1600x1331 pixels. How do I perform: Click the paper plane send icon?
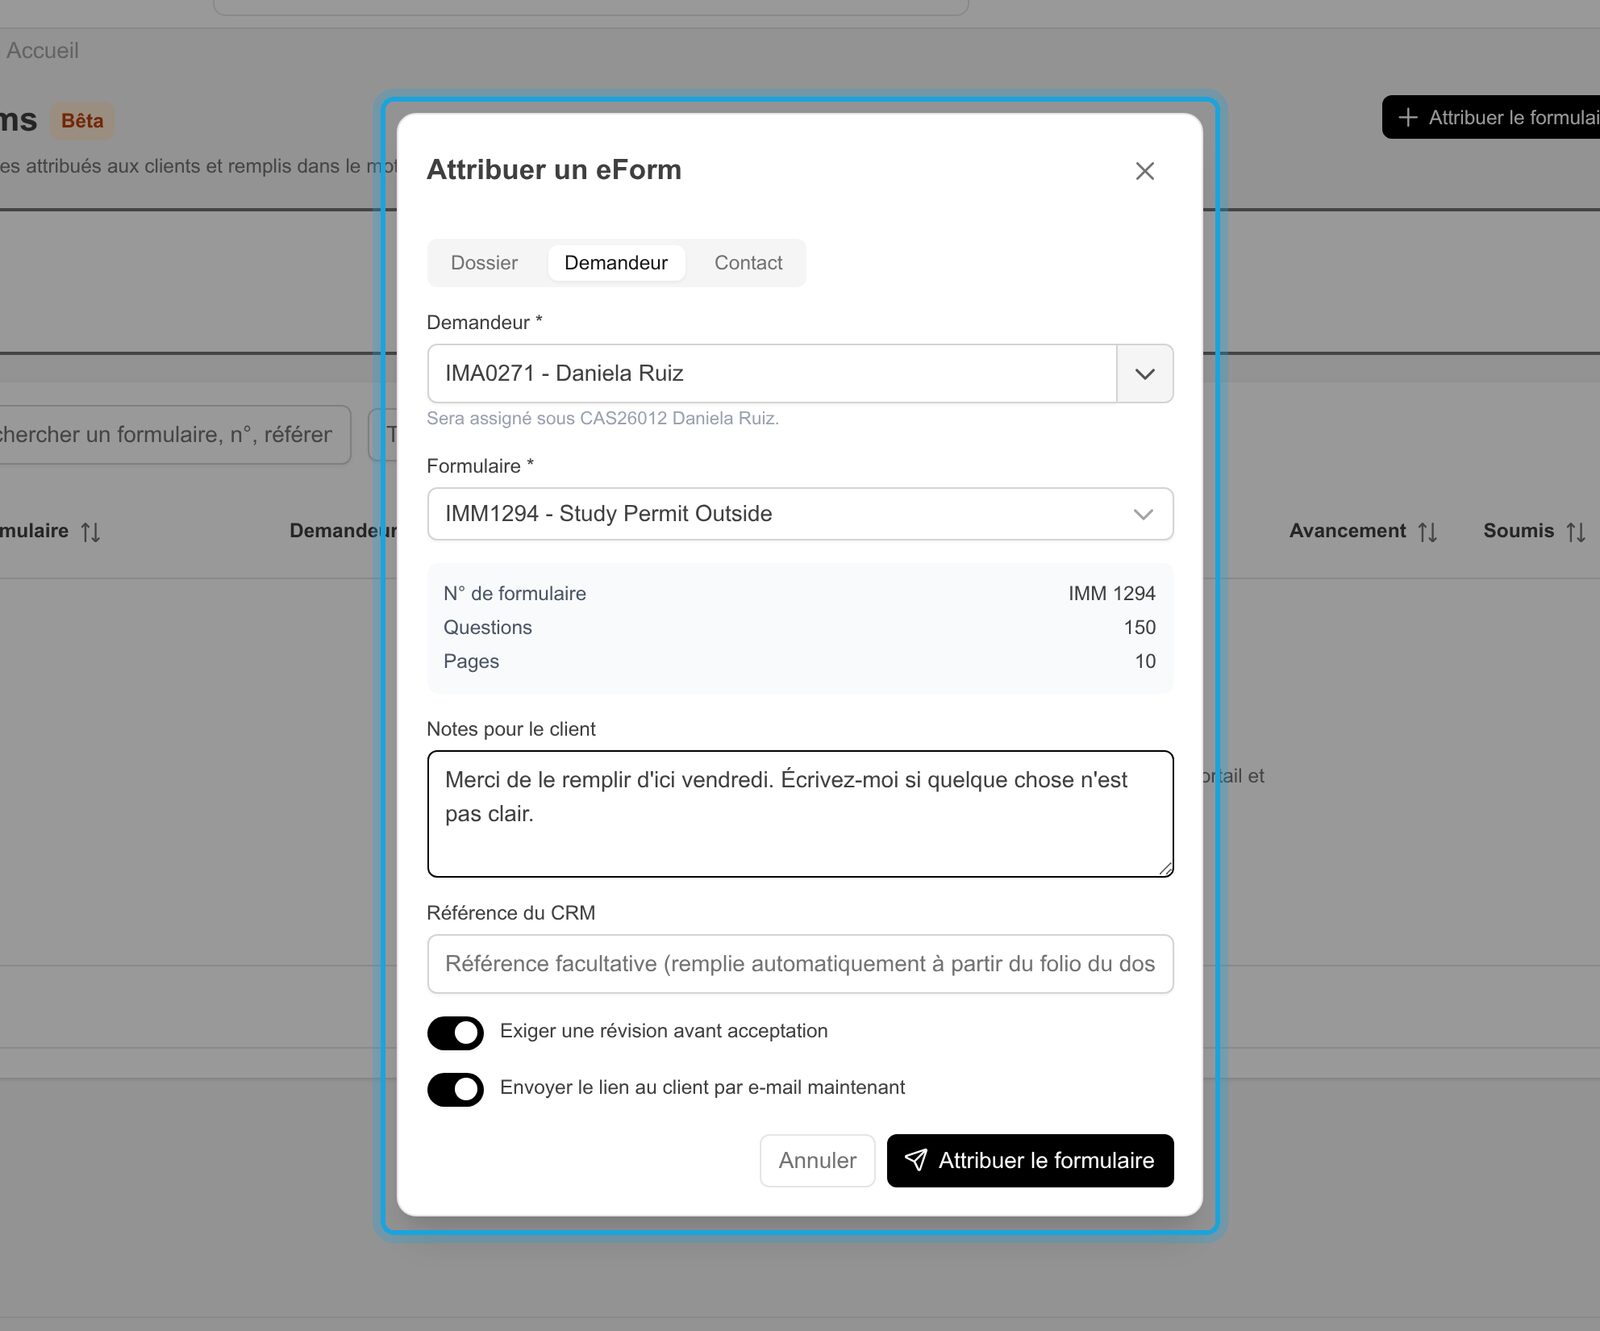click(x=915, y=1160)
